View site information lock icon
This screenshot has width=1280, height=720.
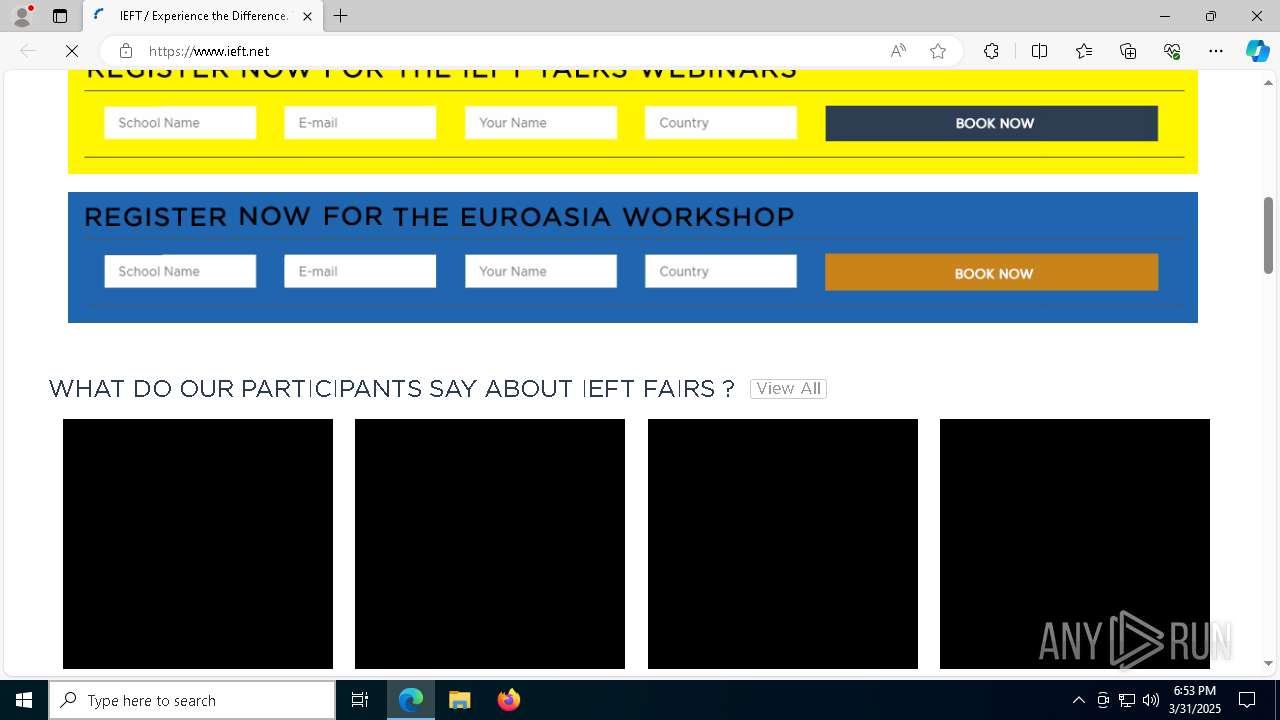click(x=126, y=51)
